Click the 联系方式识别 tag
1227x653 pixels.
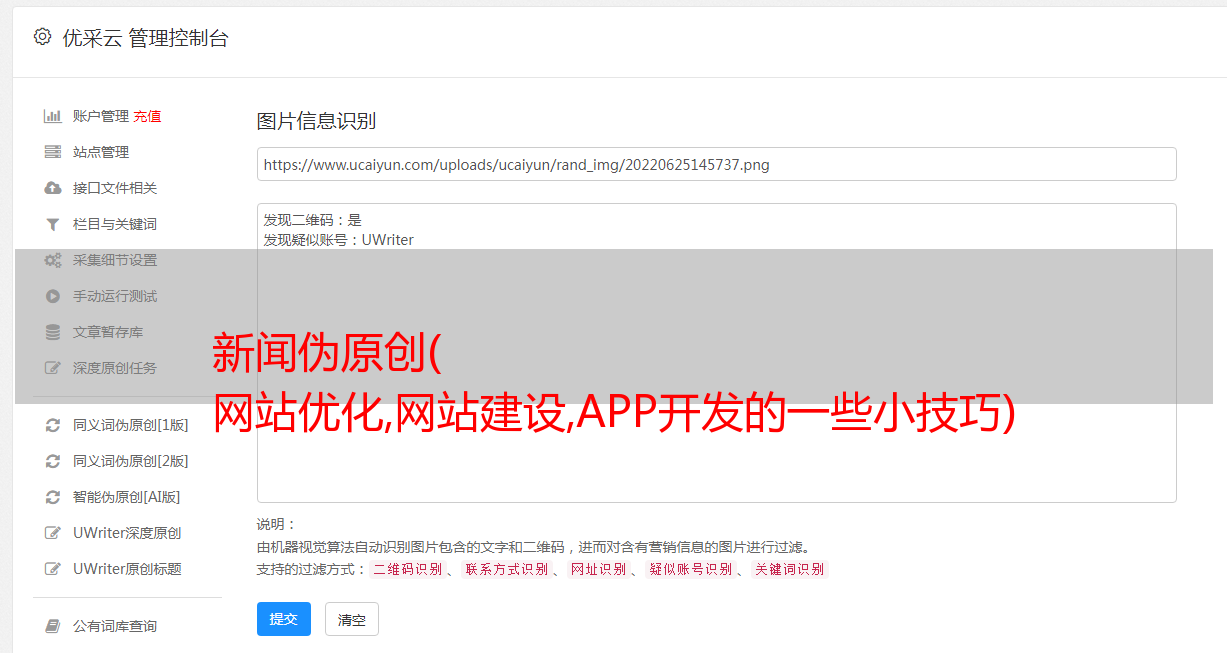(x=506, y=569)
